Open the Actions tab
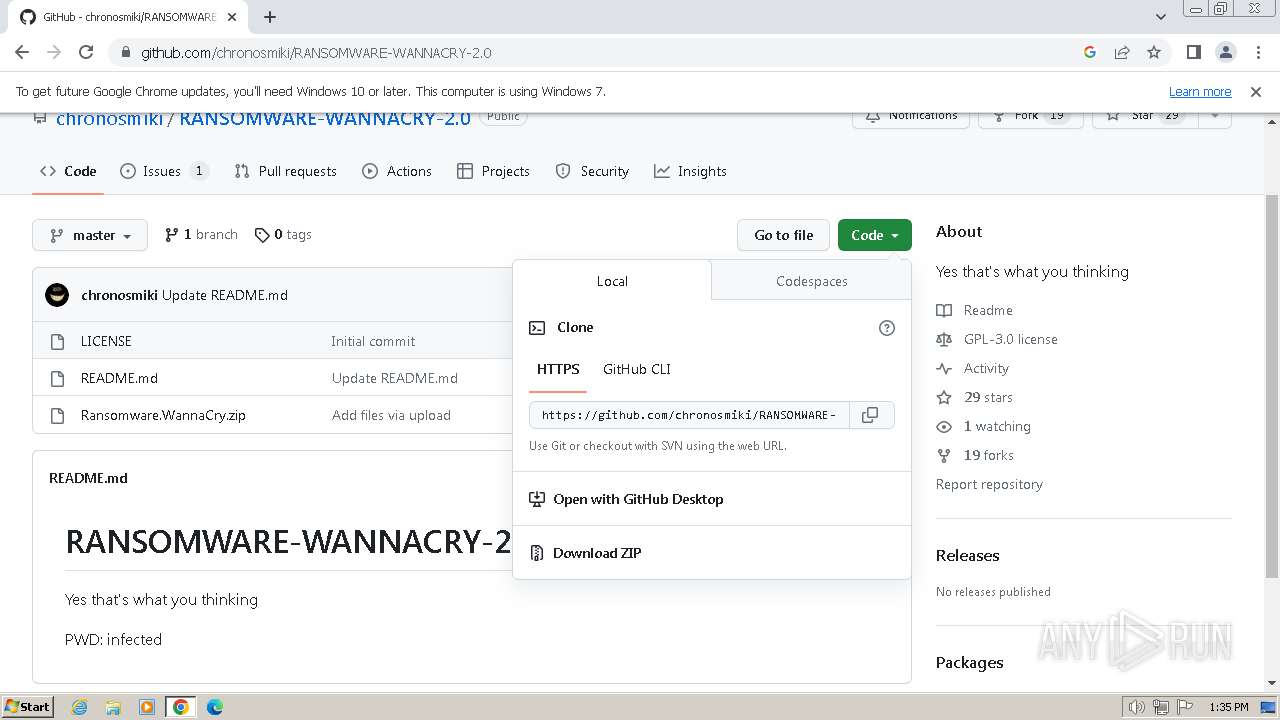This screenshot has height=720, width=1280. point(397,171)
